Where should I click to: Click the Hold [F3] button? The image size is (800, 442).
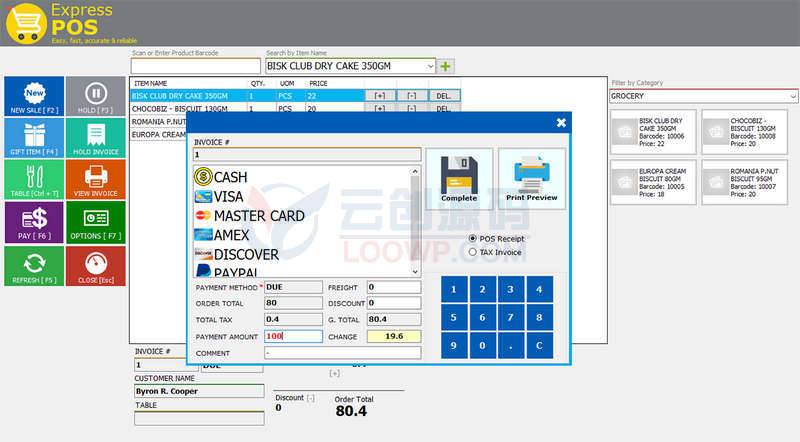click(x=95, y=96)
